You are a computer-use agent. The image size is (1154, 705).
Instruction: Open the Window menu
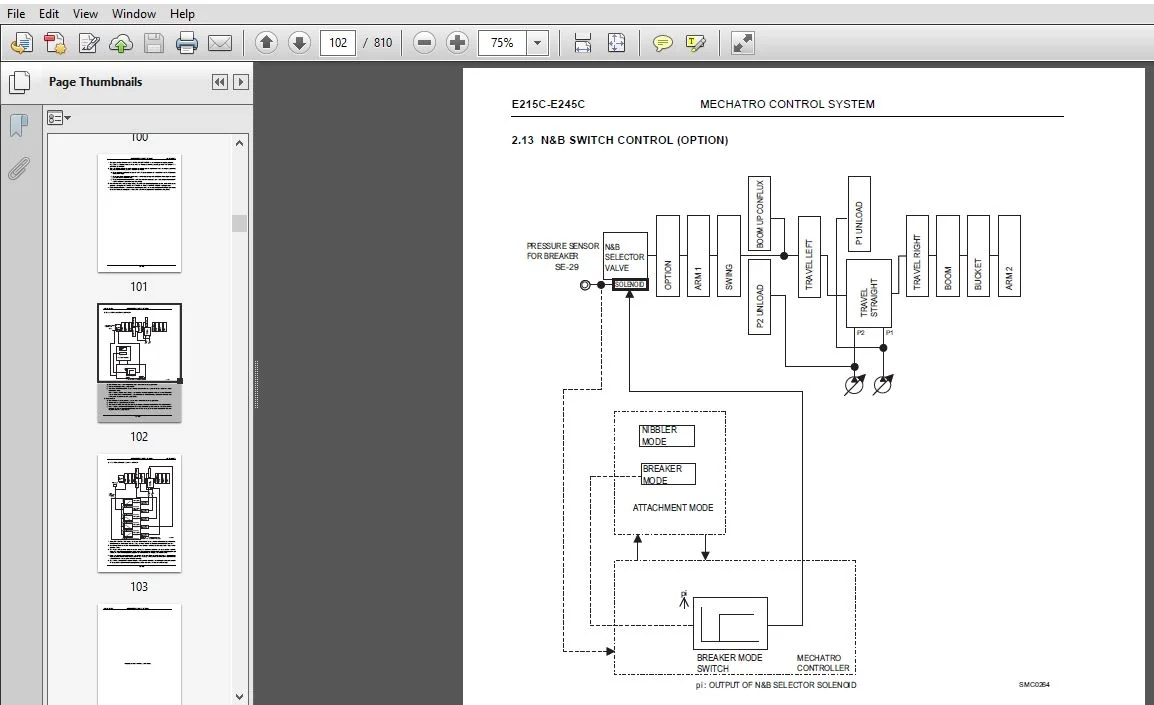(133, 13)
